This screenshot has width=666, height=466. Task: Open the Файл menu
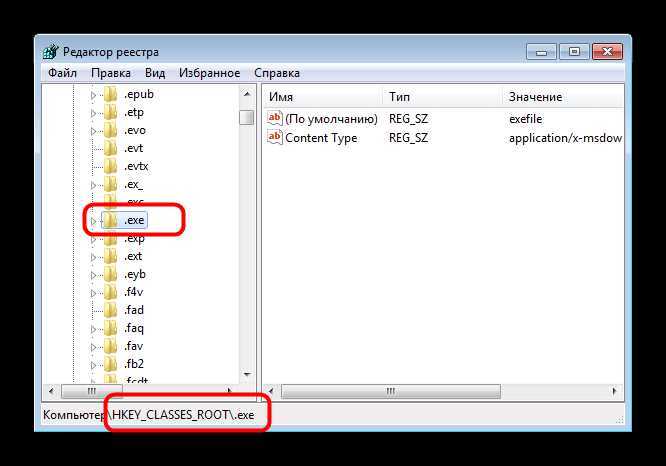tap(62, 73)
